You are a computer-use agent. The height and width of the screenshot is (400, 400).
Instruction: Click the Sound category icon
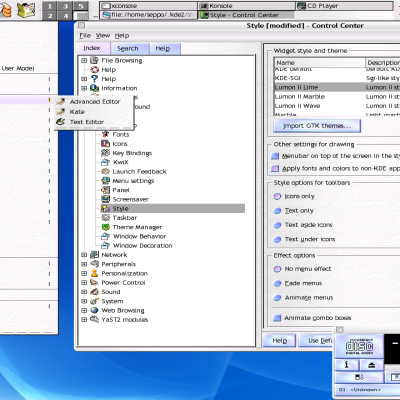[x=95, y=292]
